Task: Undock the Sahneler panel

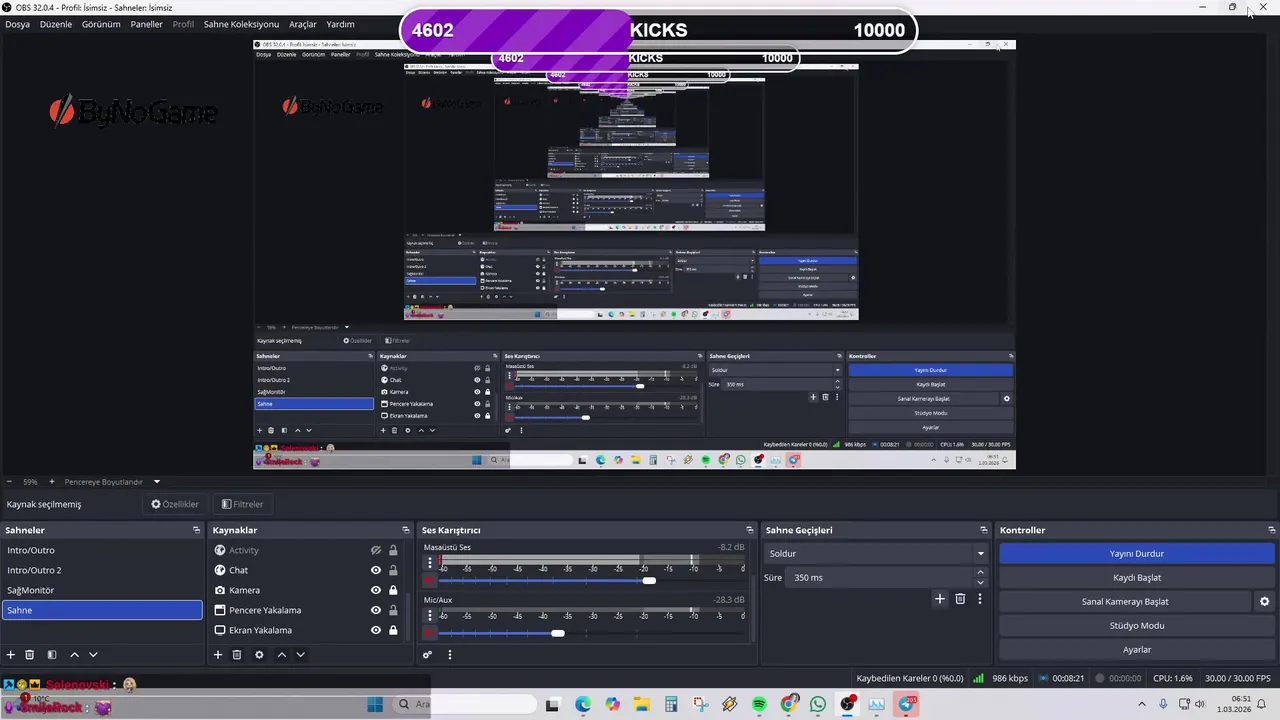Action: point(196,530)
